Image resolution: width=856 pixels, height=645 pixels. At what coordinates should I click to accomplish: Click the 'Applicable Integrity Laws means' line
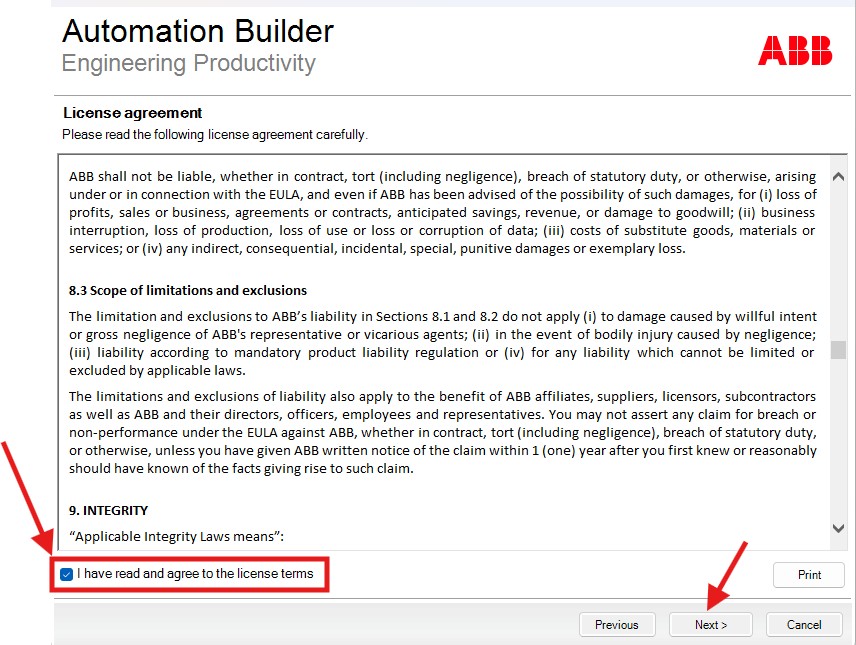click(x=176, y=536)
